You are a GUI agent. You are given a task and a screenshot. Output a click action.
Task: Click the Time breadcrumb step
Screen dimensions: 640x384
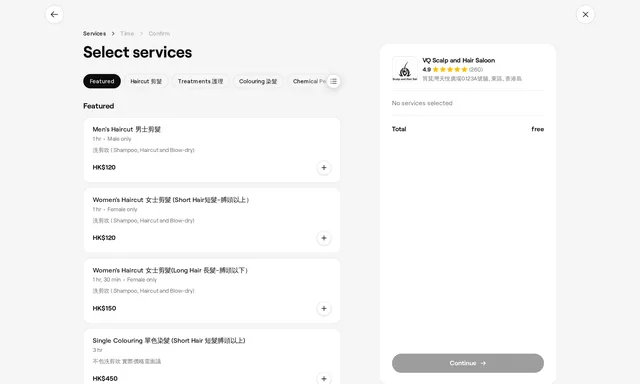point(127,33)
